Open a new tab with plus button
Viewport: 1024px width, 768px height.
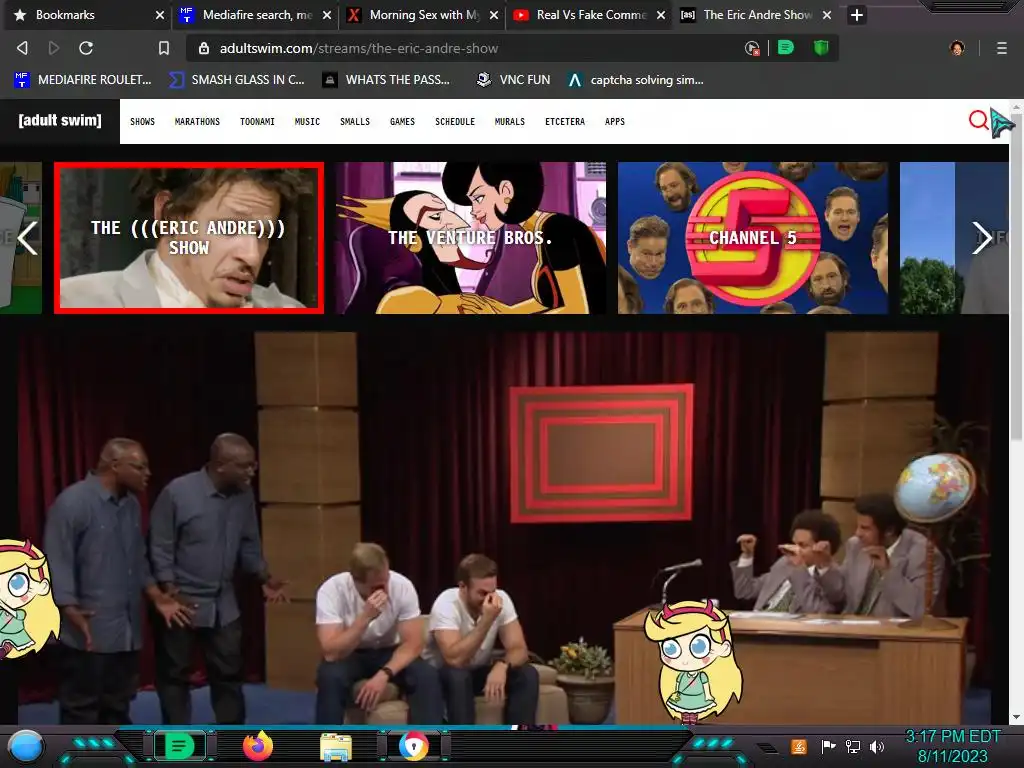(857, 14)
